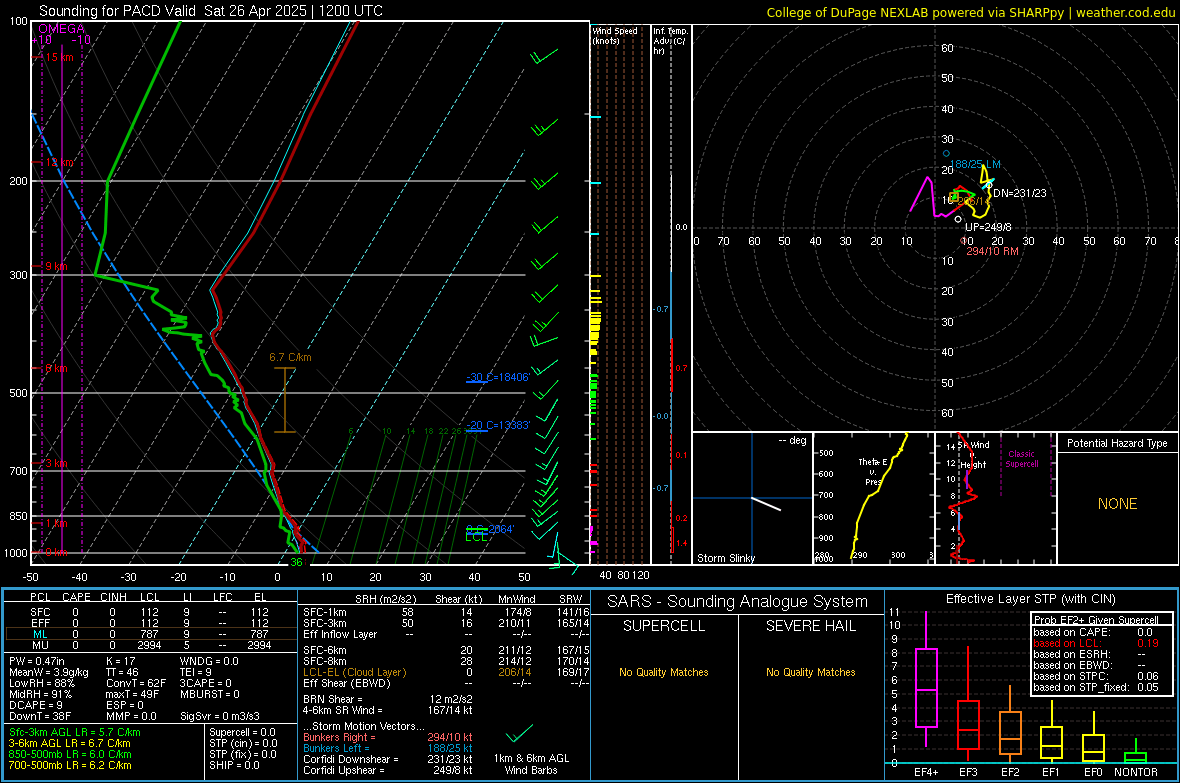This screenshot has width=1180, height=783.
Task: Select the 'SFC' parcel row label
Action: [40, 612]
